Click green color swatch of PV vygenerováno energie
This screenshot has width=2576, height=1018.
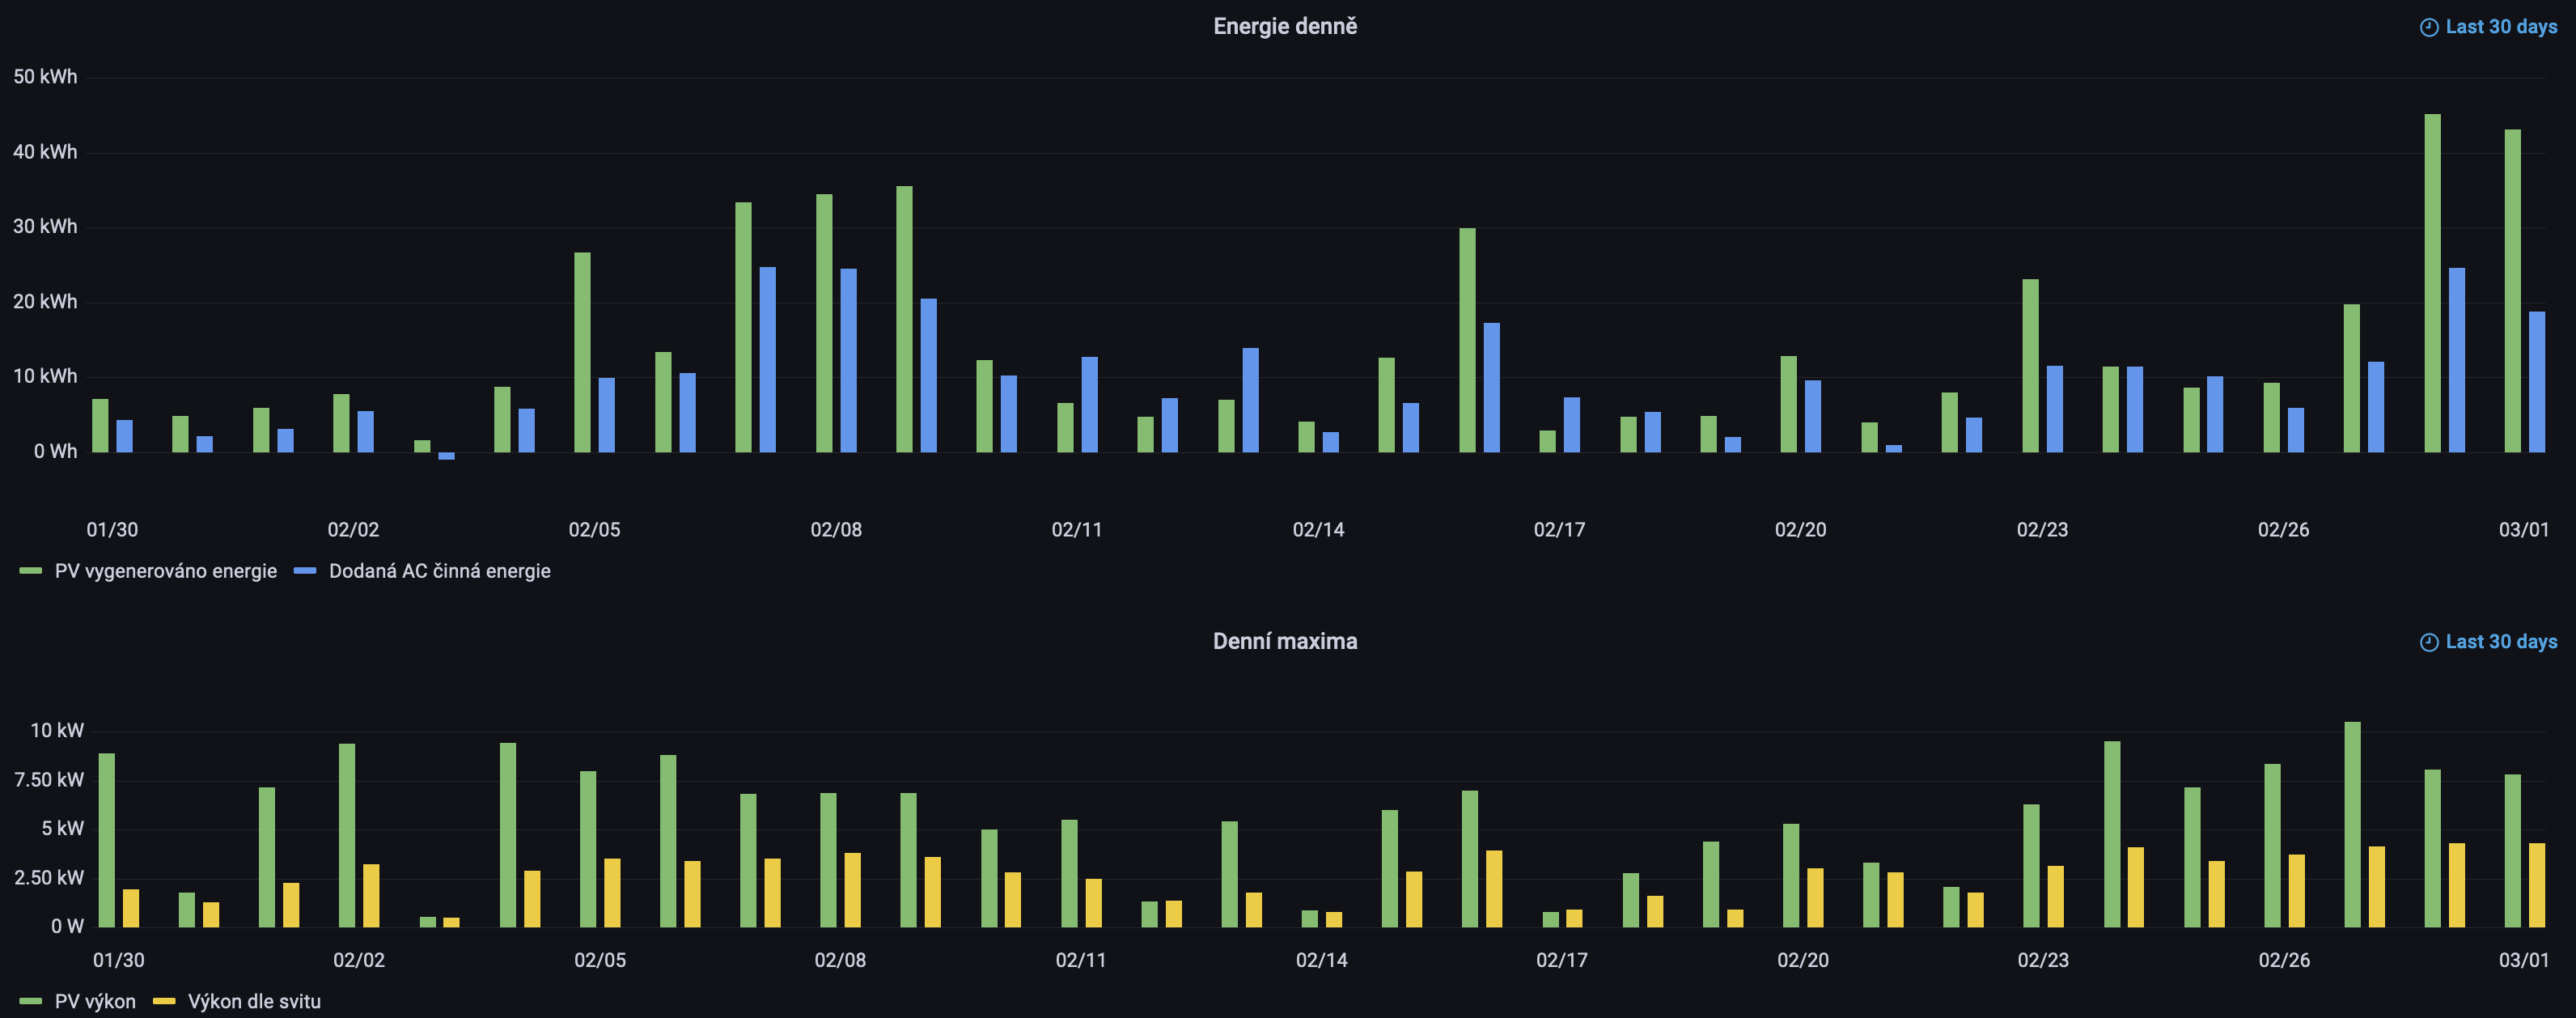pyautogui.click(x=31, y=571)
